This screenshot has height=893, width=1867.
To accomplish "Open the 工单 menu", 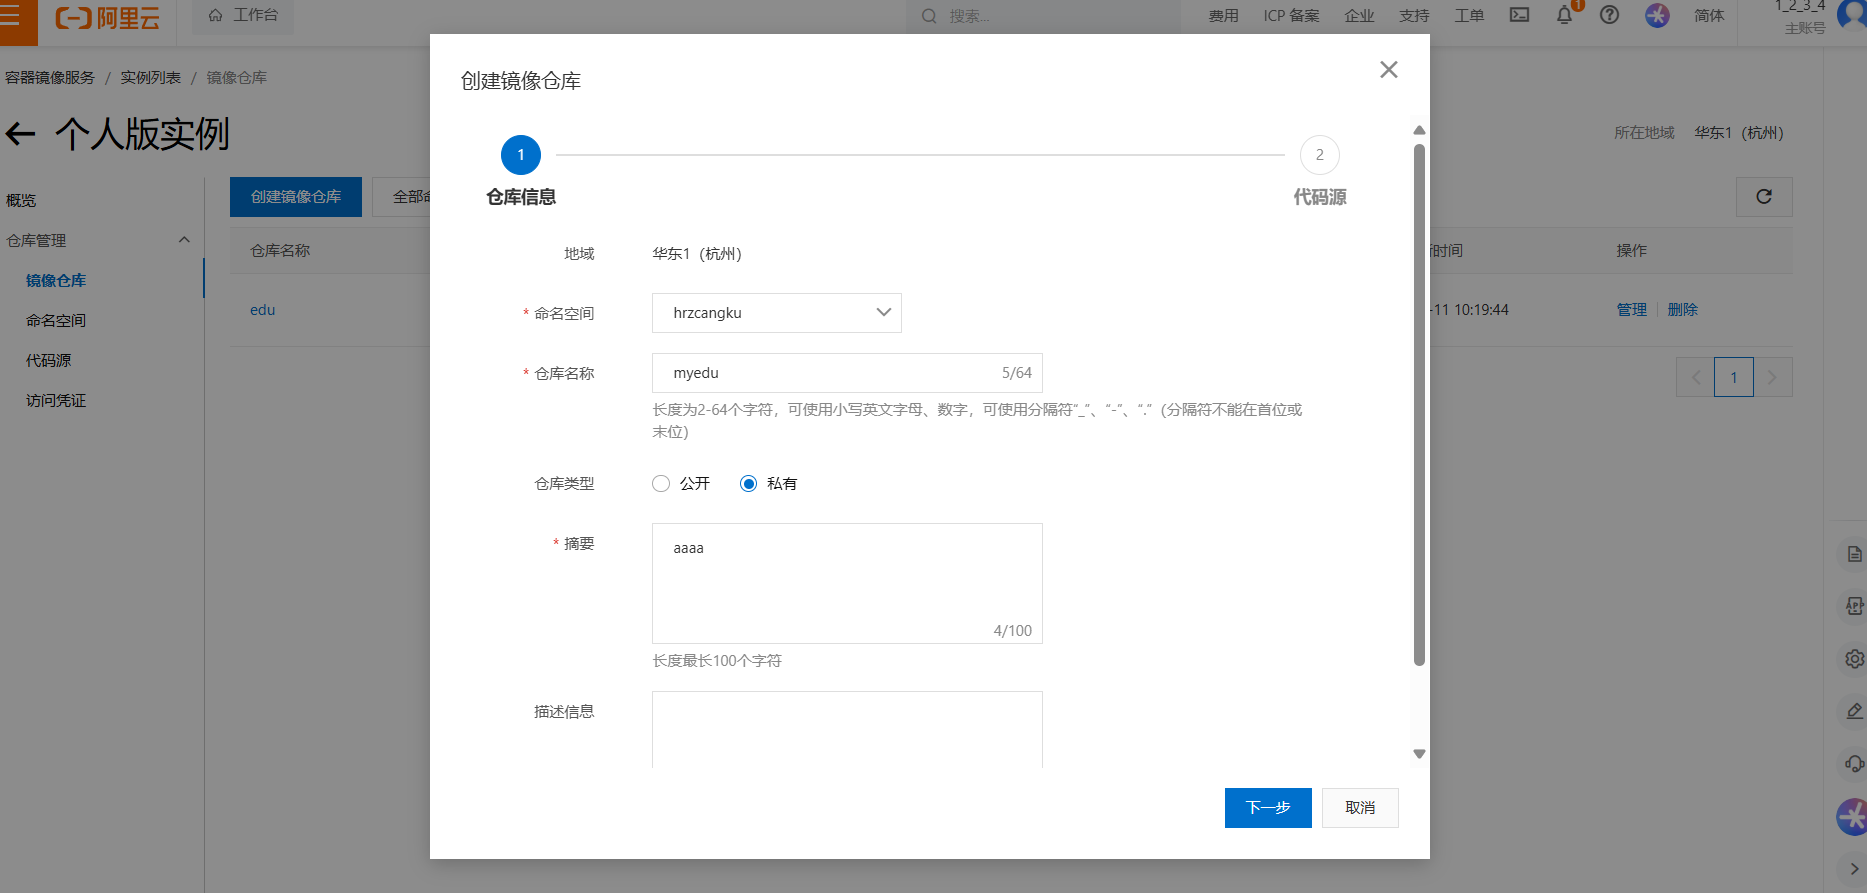I will coord(1469,16).
